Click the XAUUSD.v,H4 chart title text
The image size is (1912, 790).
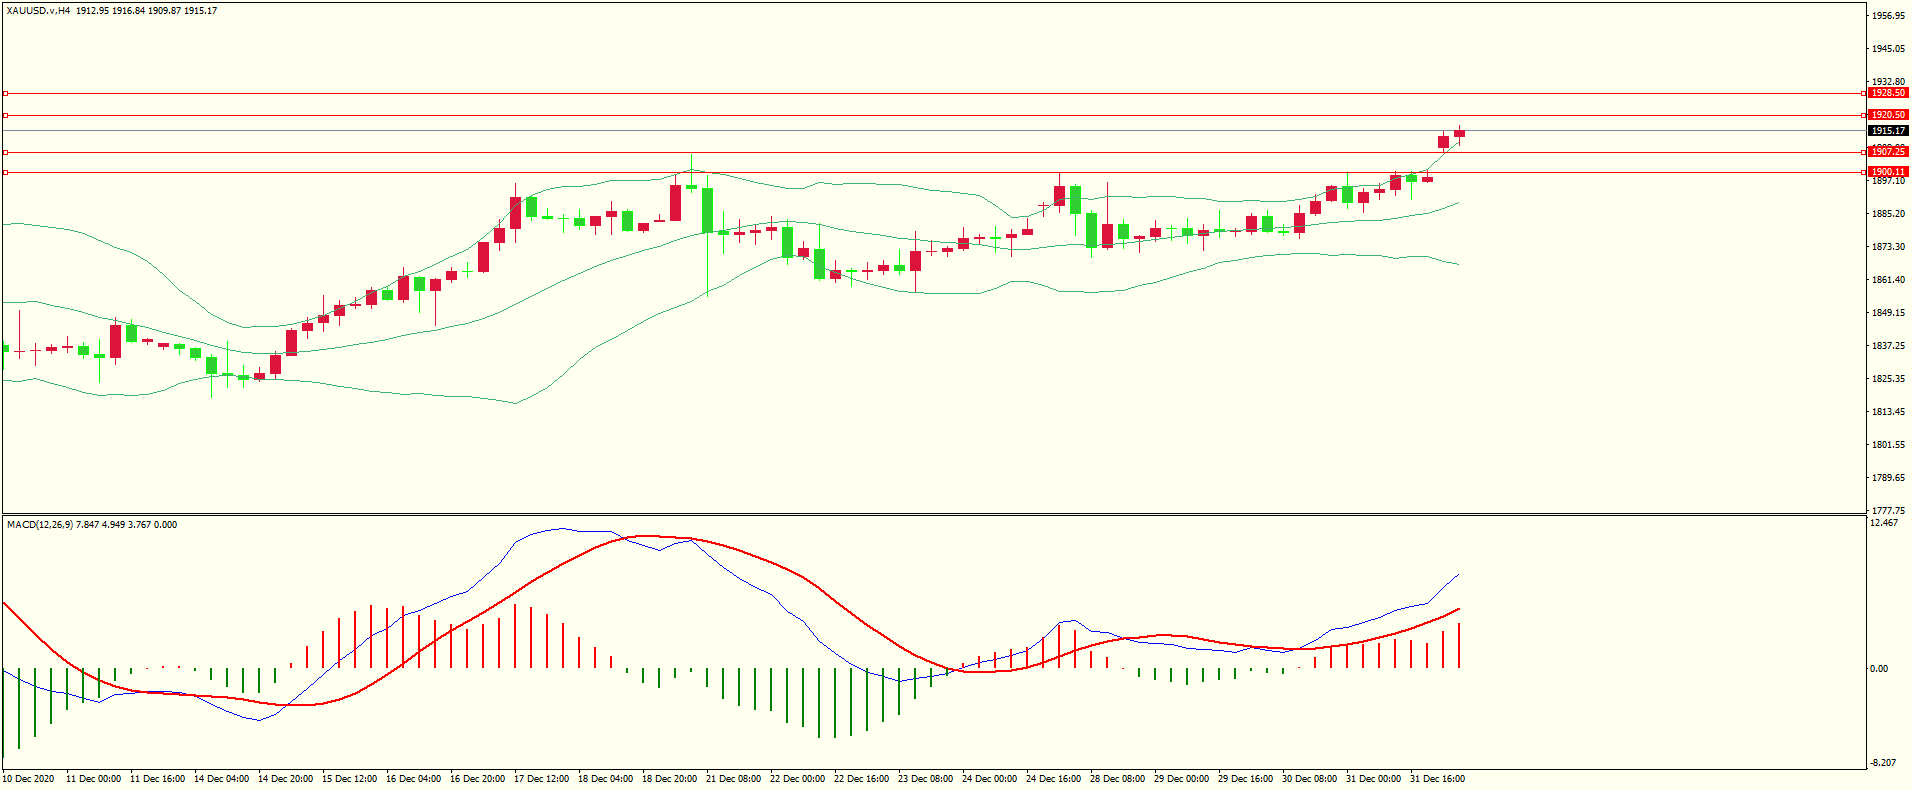(38, 11)
